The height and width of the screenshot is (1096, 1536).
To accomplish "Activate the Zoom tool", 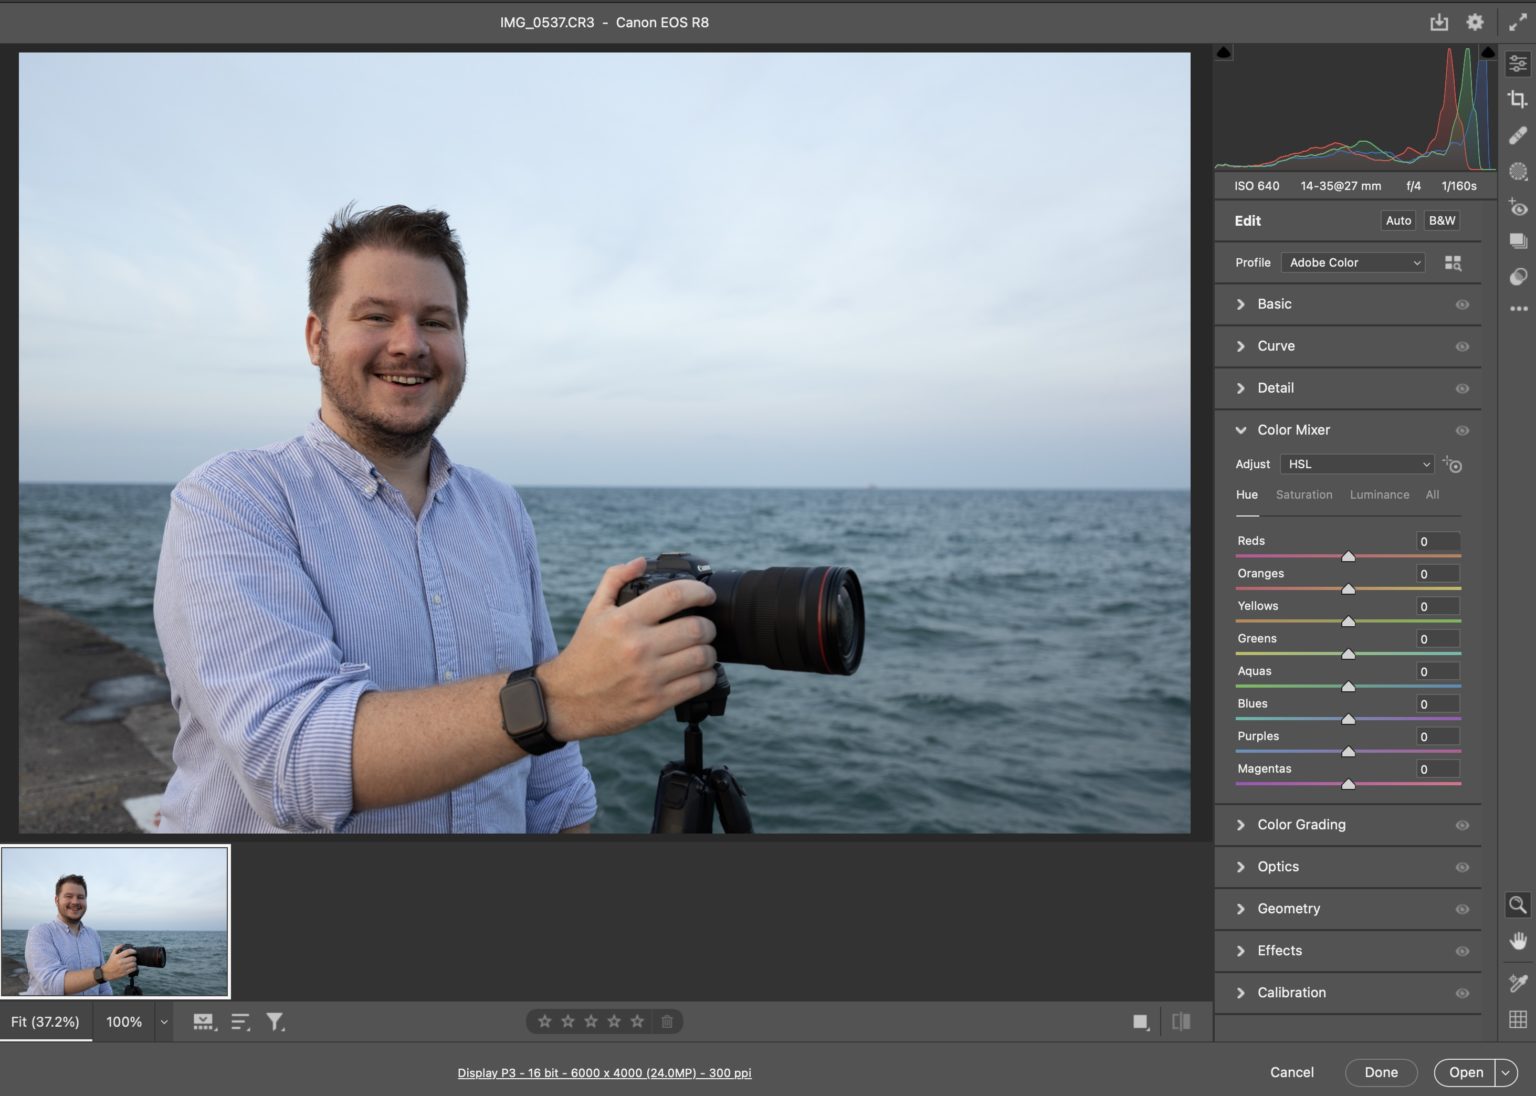I will coord(1516,905).
